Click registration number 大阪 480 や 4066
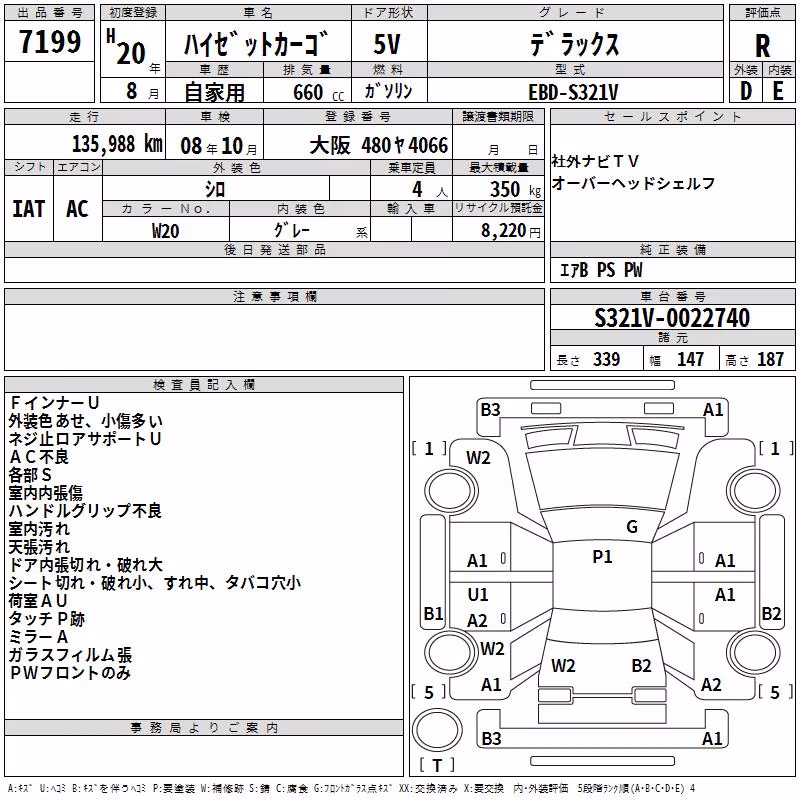This screenshot has height=800, width=800. pos(378,146)
